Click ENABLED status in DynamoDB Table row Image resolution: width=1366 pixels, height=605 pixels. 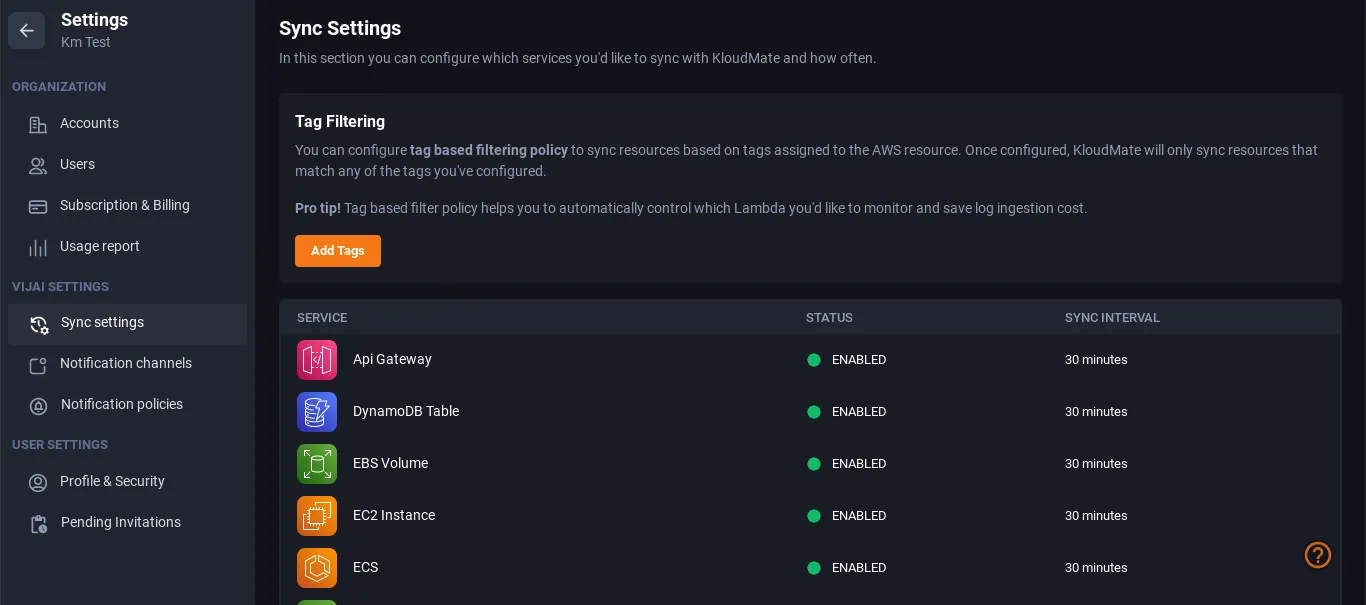(x=859, y=412)
